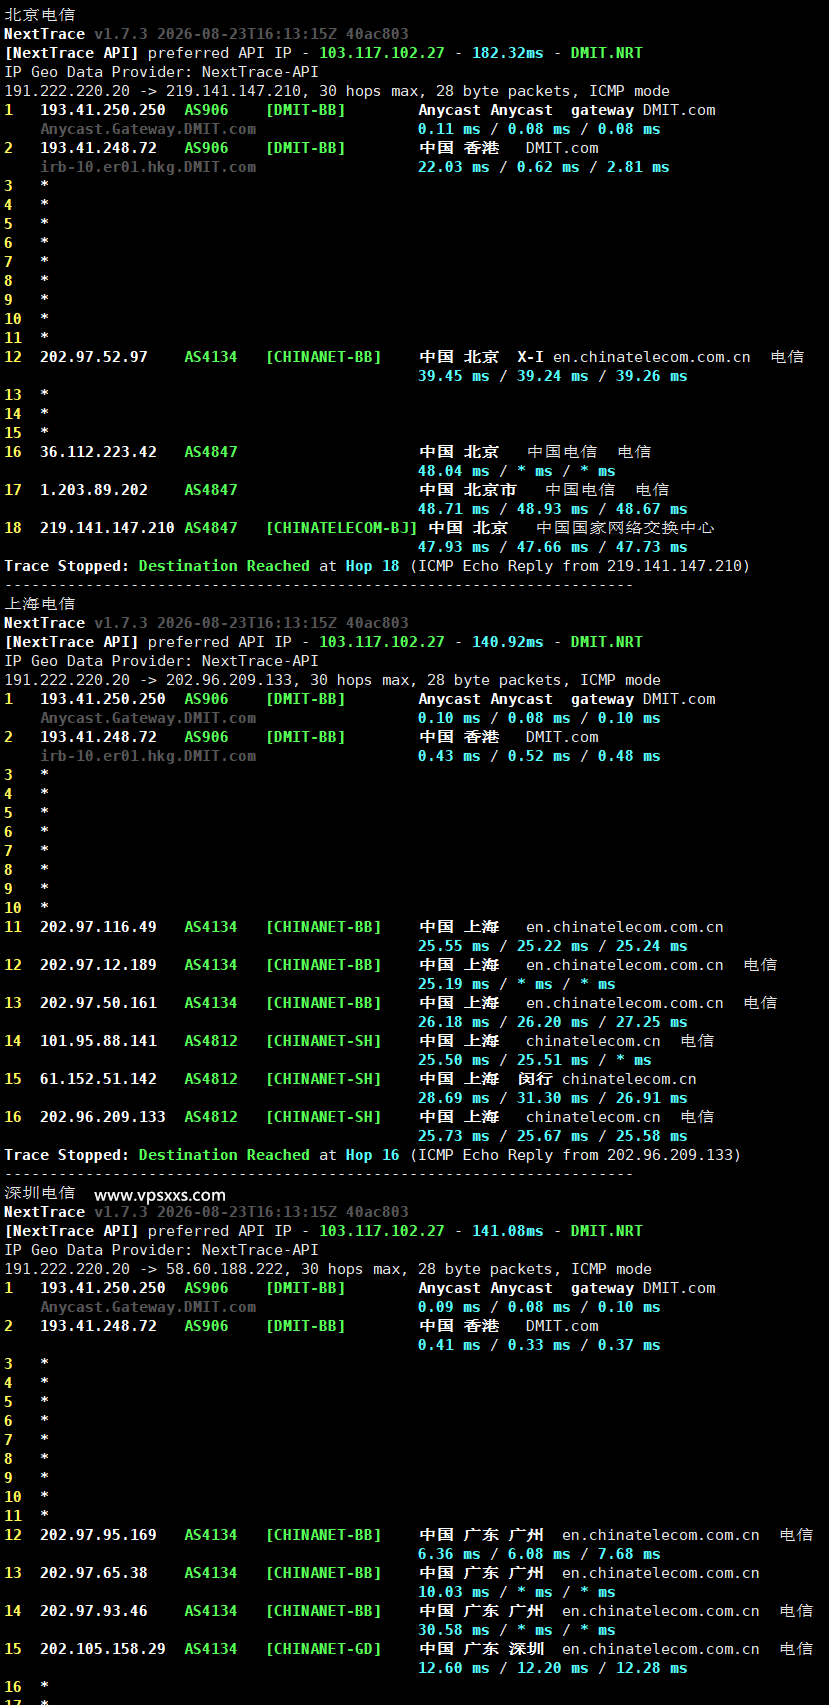Click IP address 202.97.65.38
Image resolution: width=829 pixels, height=1705 pixels.
pyautogui.click(x=94, y=1573)
